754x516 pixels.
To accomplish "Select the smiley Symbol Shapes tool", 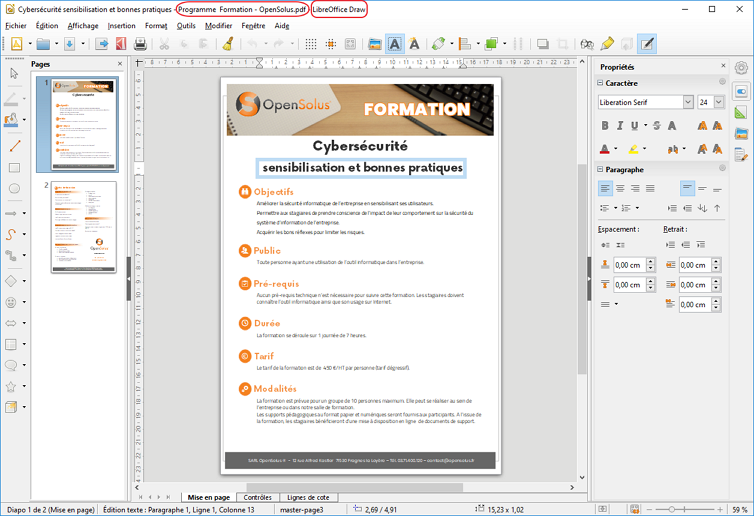I will pos(11,302).
